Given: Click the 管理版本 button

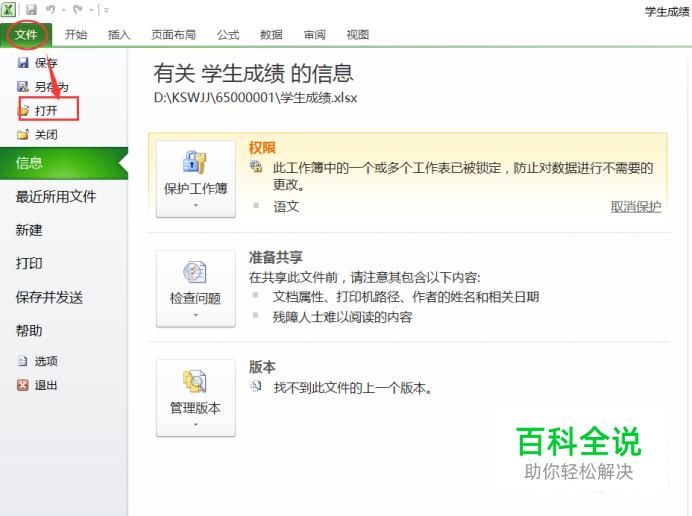Looking at the screenshot, I should tap(196, 398).
